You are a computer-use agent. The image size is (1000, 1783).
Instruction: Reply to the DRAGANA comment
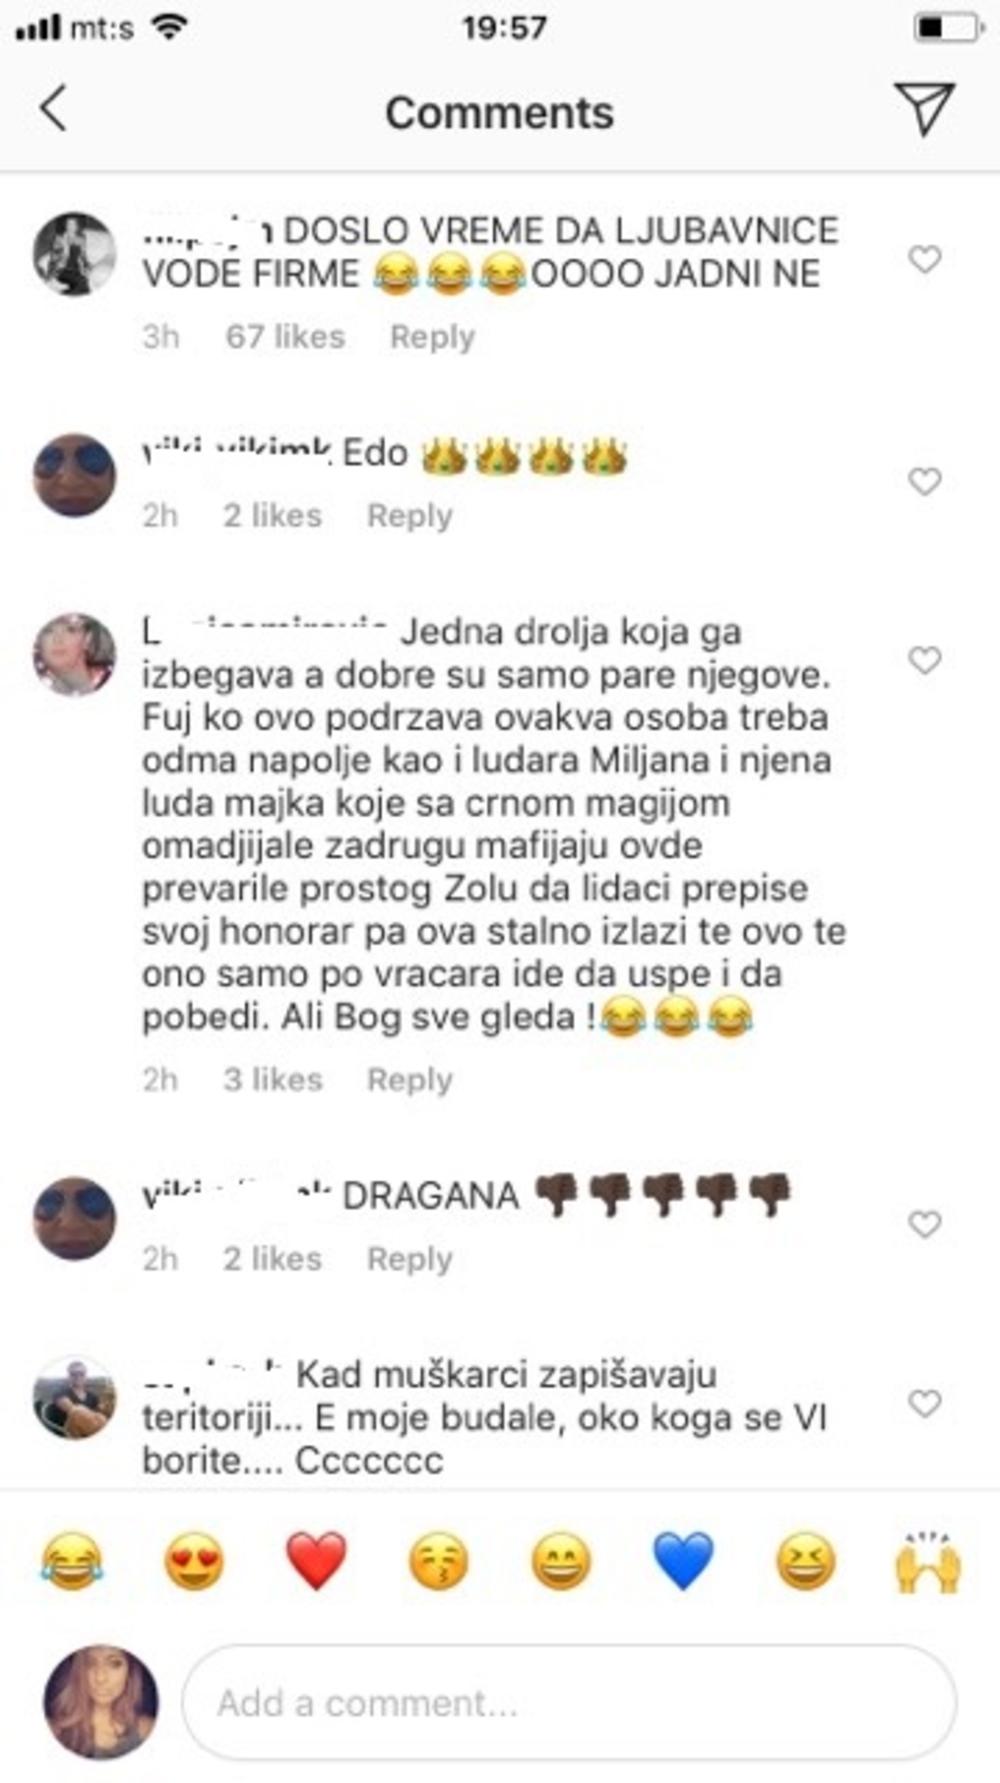click(409, 1259)
